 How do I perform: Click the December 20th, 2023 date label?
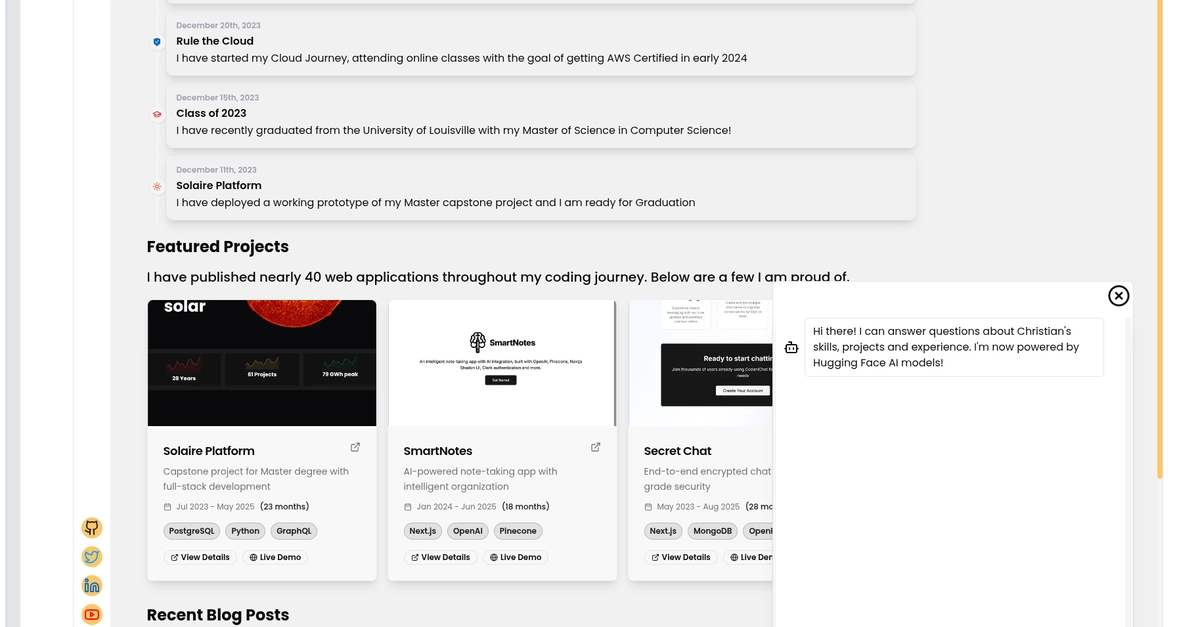click(x=218, y=25)
